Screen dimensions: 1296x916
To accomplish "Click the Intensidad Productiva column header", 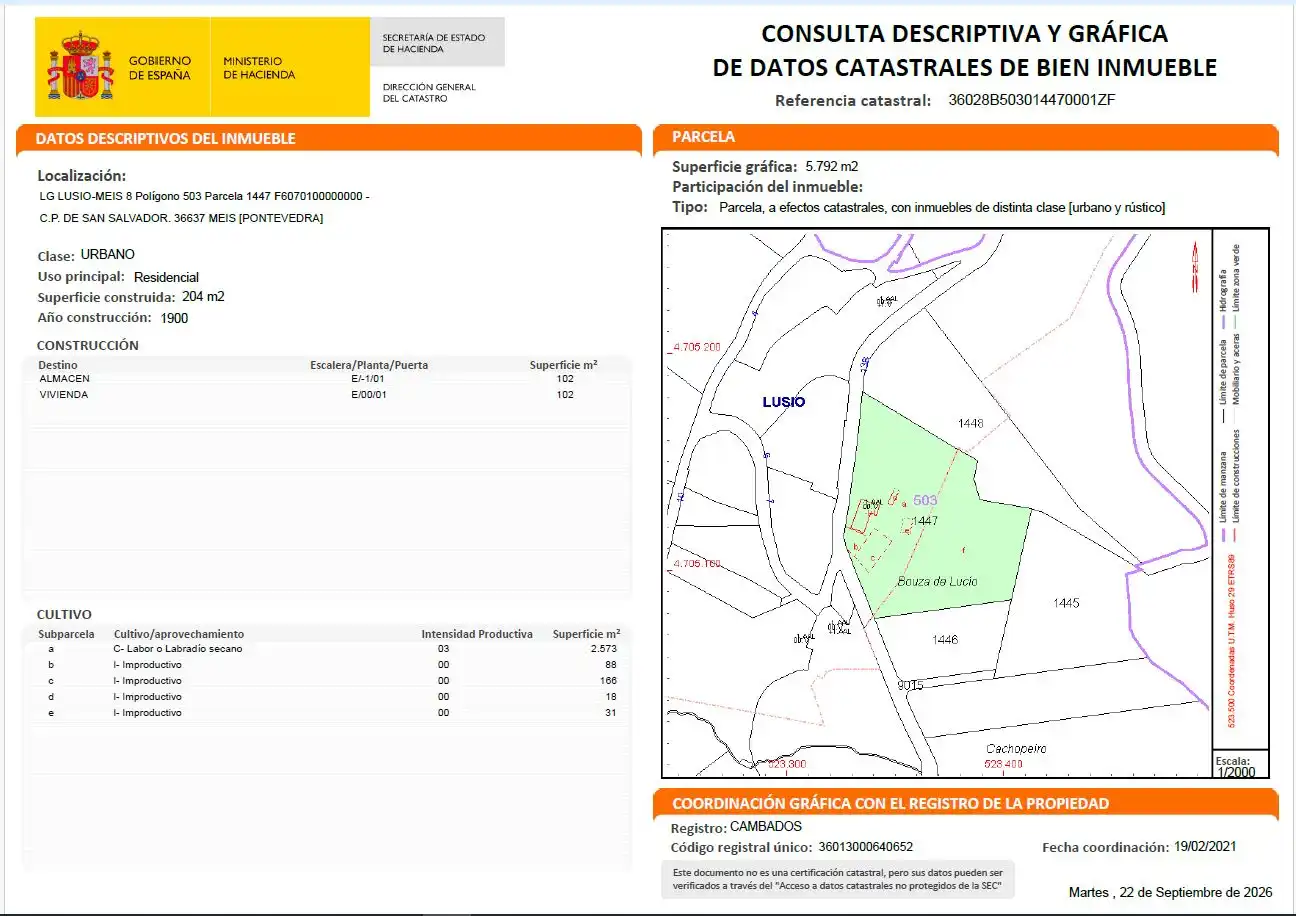I will pyautogui.click(x=477, y=634).
